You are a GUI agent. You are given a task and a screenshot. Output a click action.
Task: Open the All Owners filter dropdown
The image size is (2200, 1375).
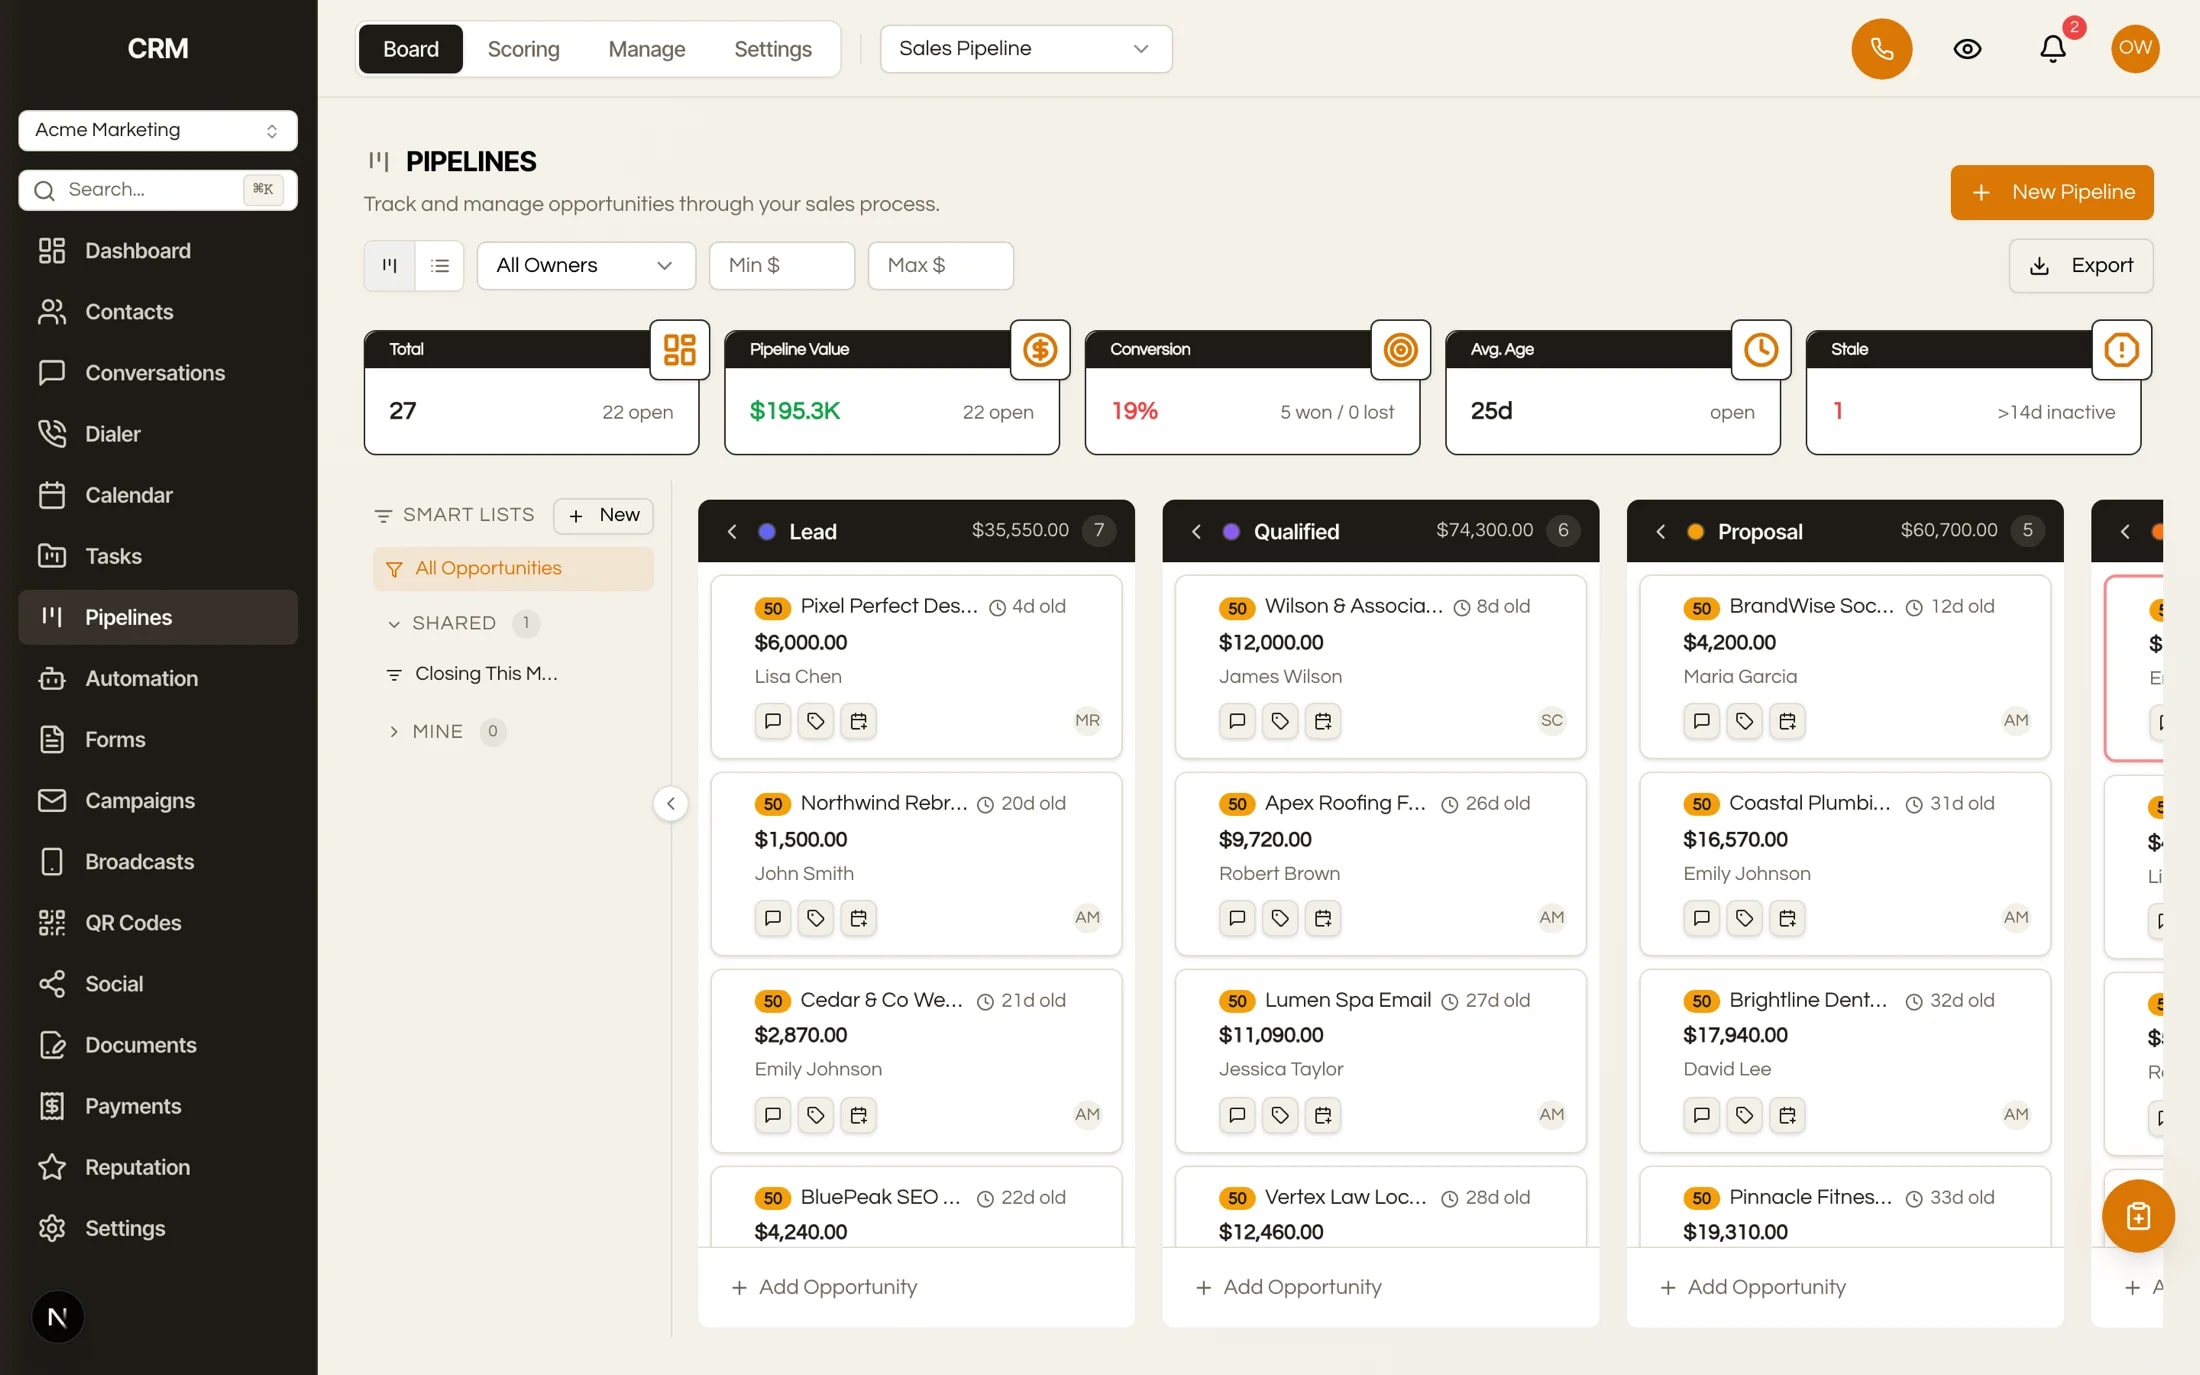[586, 265]
